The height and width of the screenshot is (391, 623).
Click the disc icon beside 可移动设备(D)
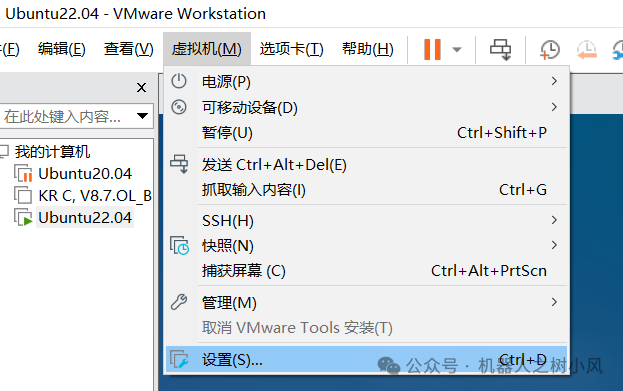pyautogui.click(x=179, y=107)
